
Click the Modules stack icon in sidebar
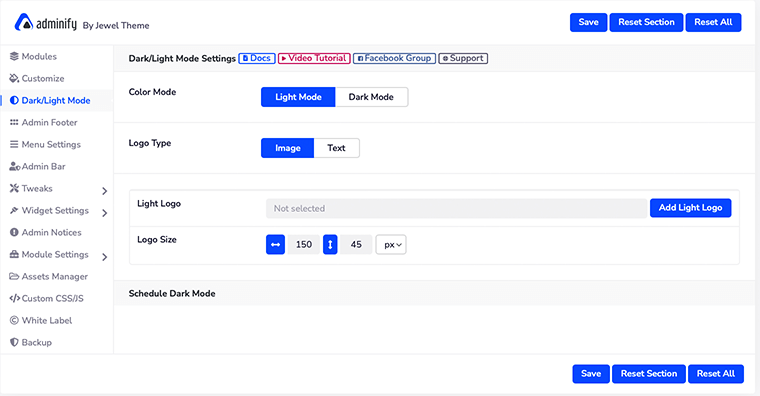[x=14, y=56]
